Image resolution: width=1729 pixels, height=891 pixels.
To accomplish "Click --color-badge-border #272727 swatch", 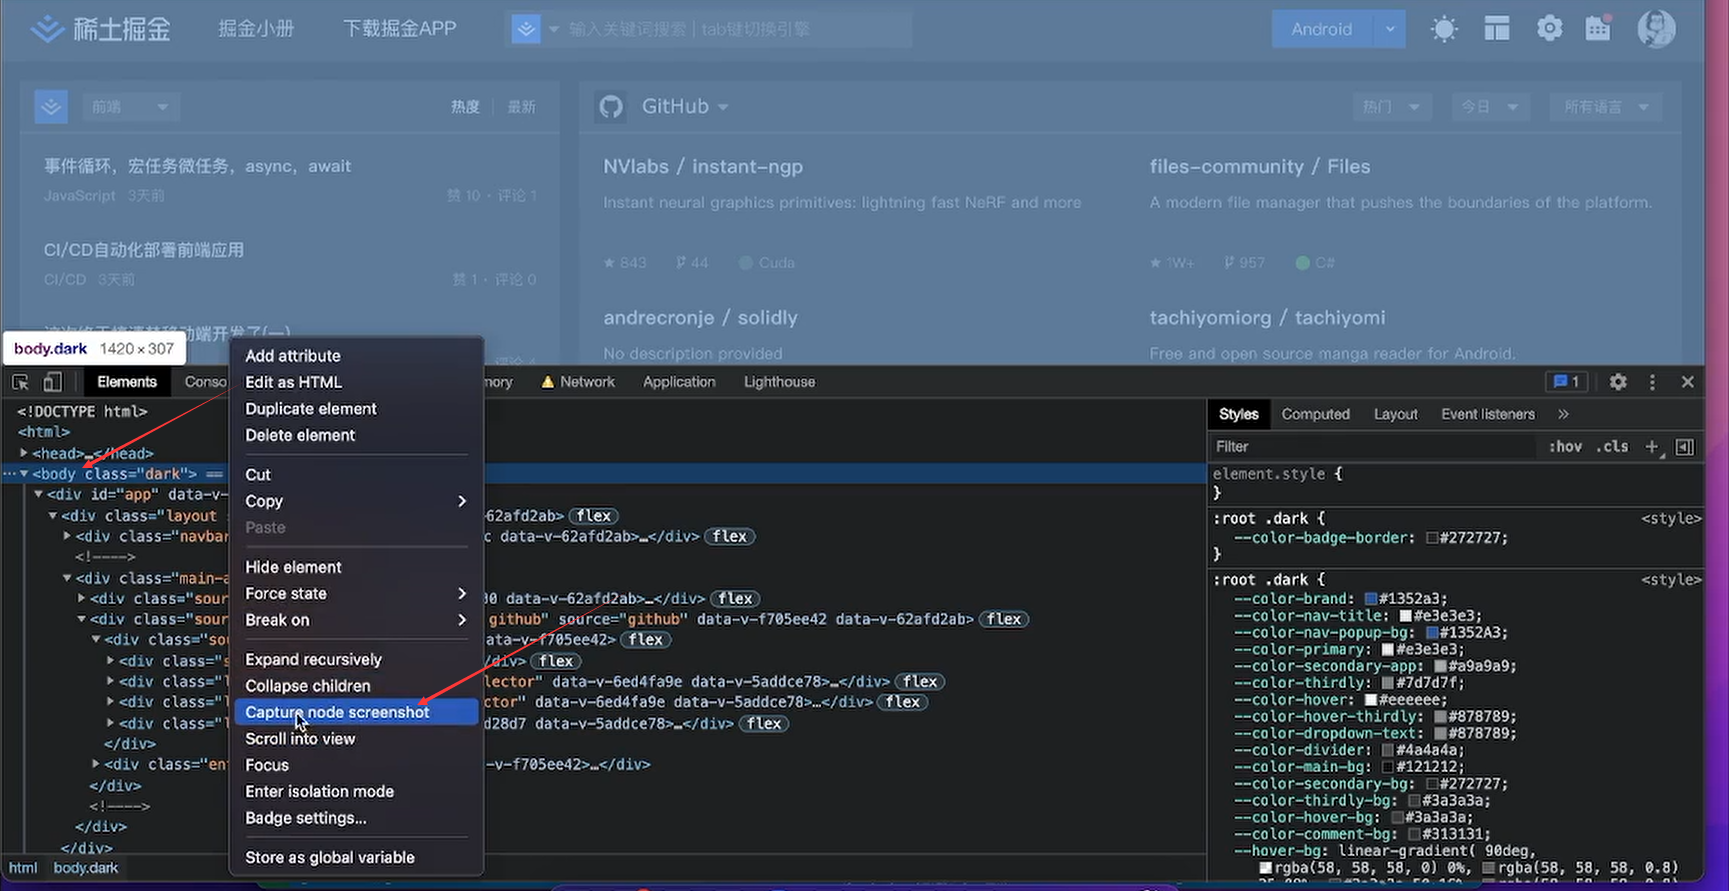I will click(1432, 538).
